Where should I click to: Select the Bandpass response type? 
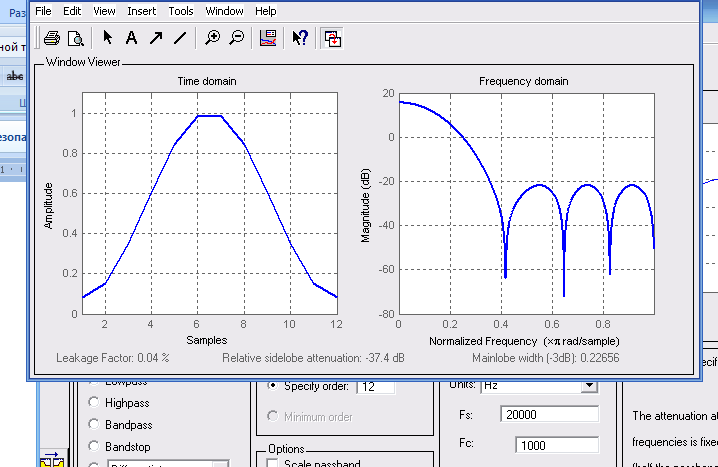[x=95, y=425]
